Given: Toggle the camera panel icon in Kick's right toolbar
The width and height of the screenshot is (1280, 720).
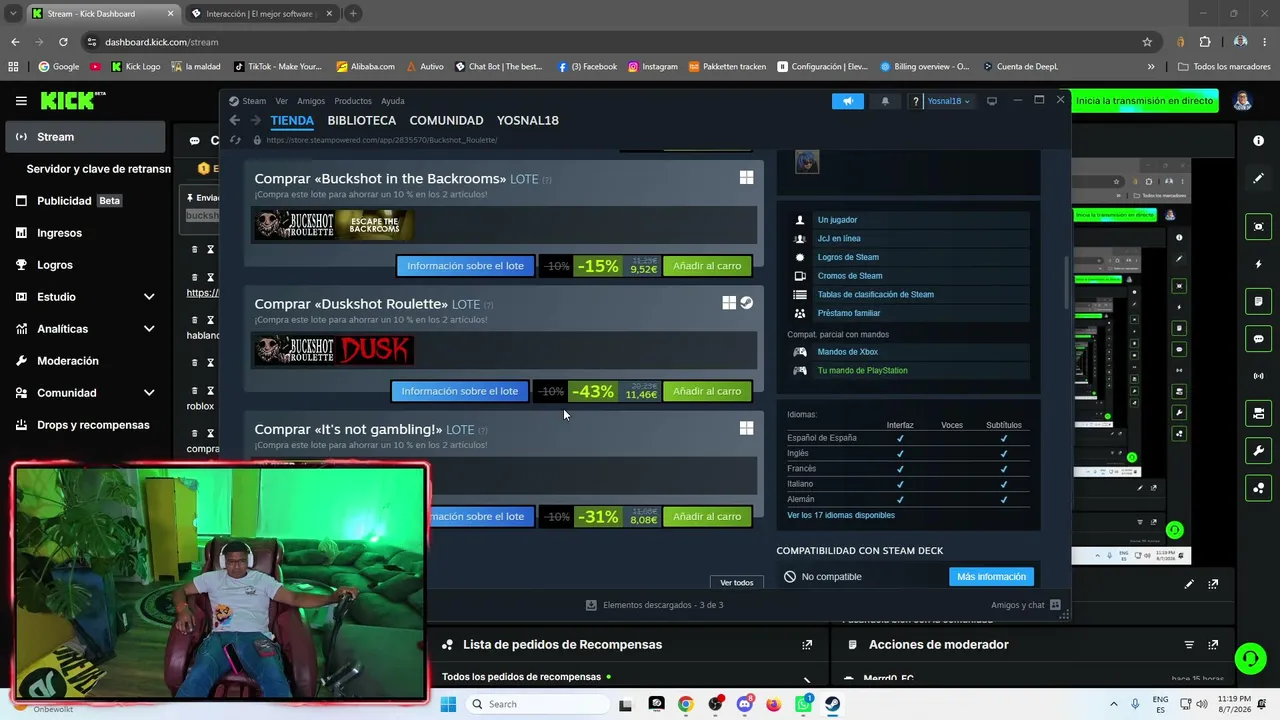Looking at the screenshot, I should pyautogui.click(x=1258, y=413).
